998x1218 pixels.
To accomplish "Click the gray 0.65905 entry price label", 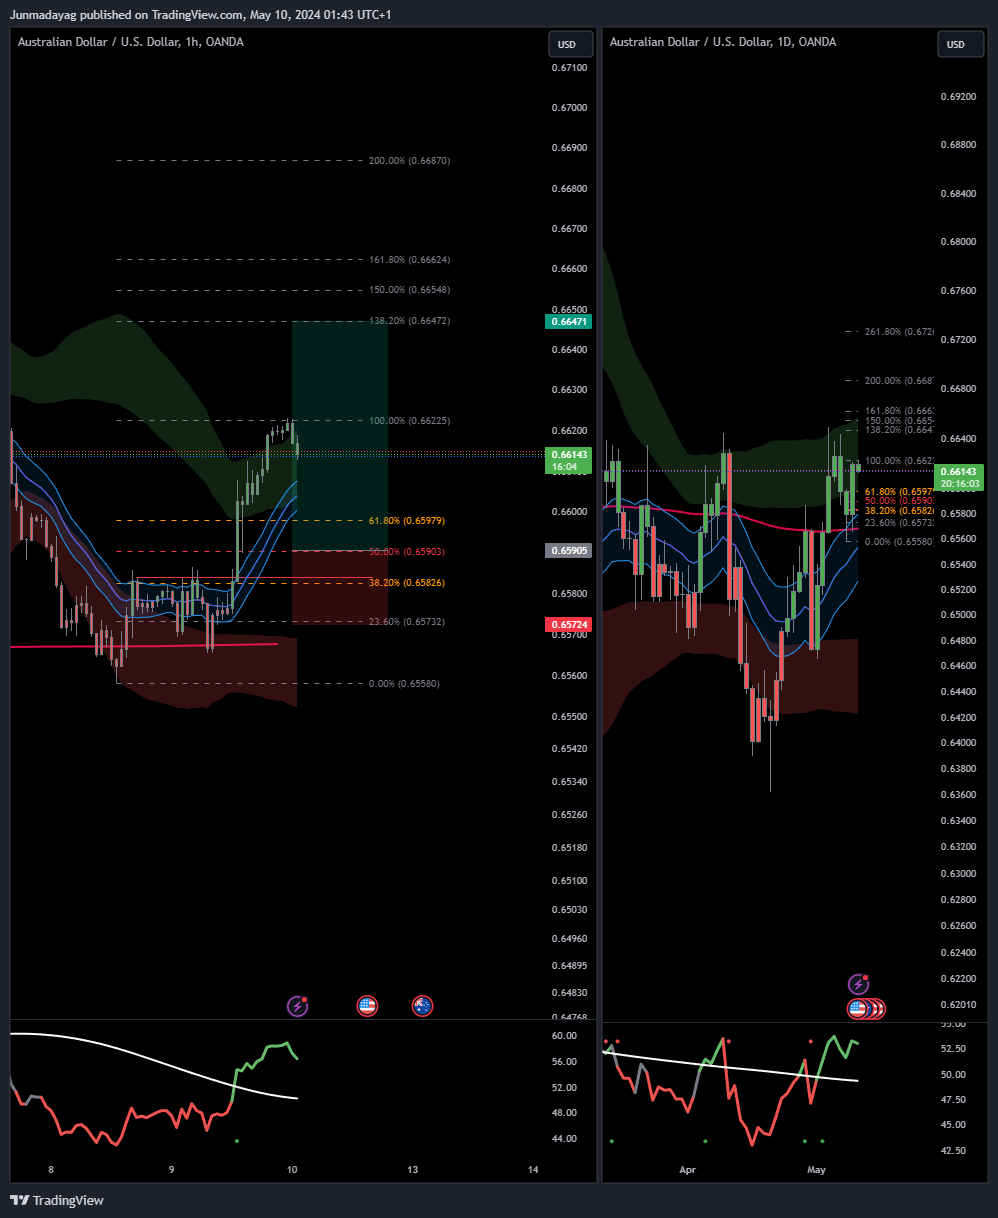I will click(x=569, y=551).
